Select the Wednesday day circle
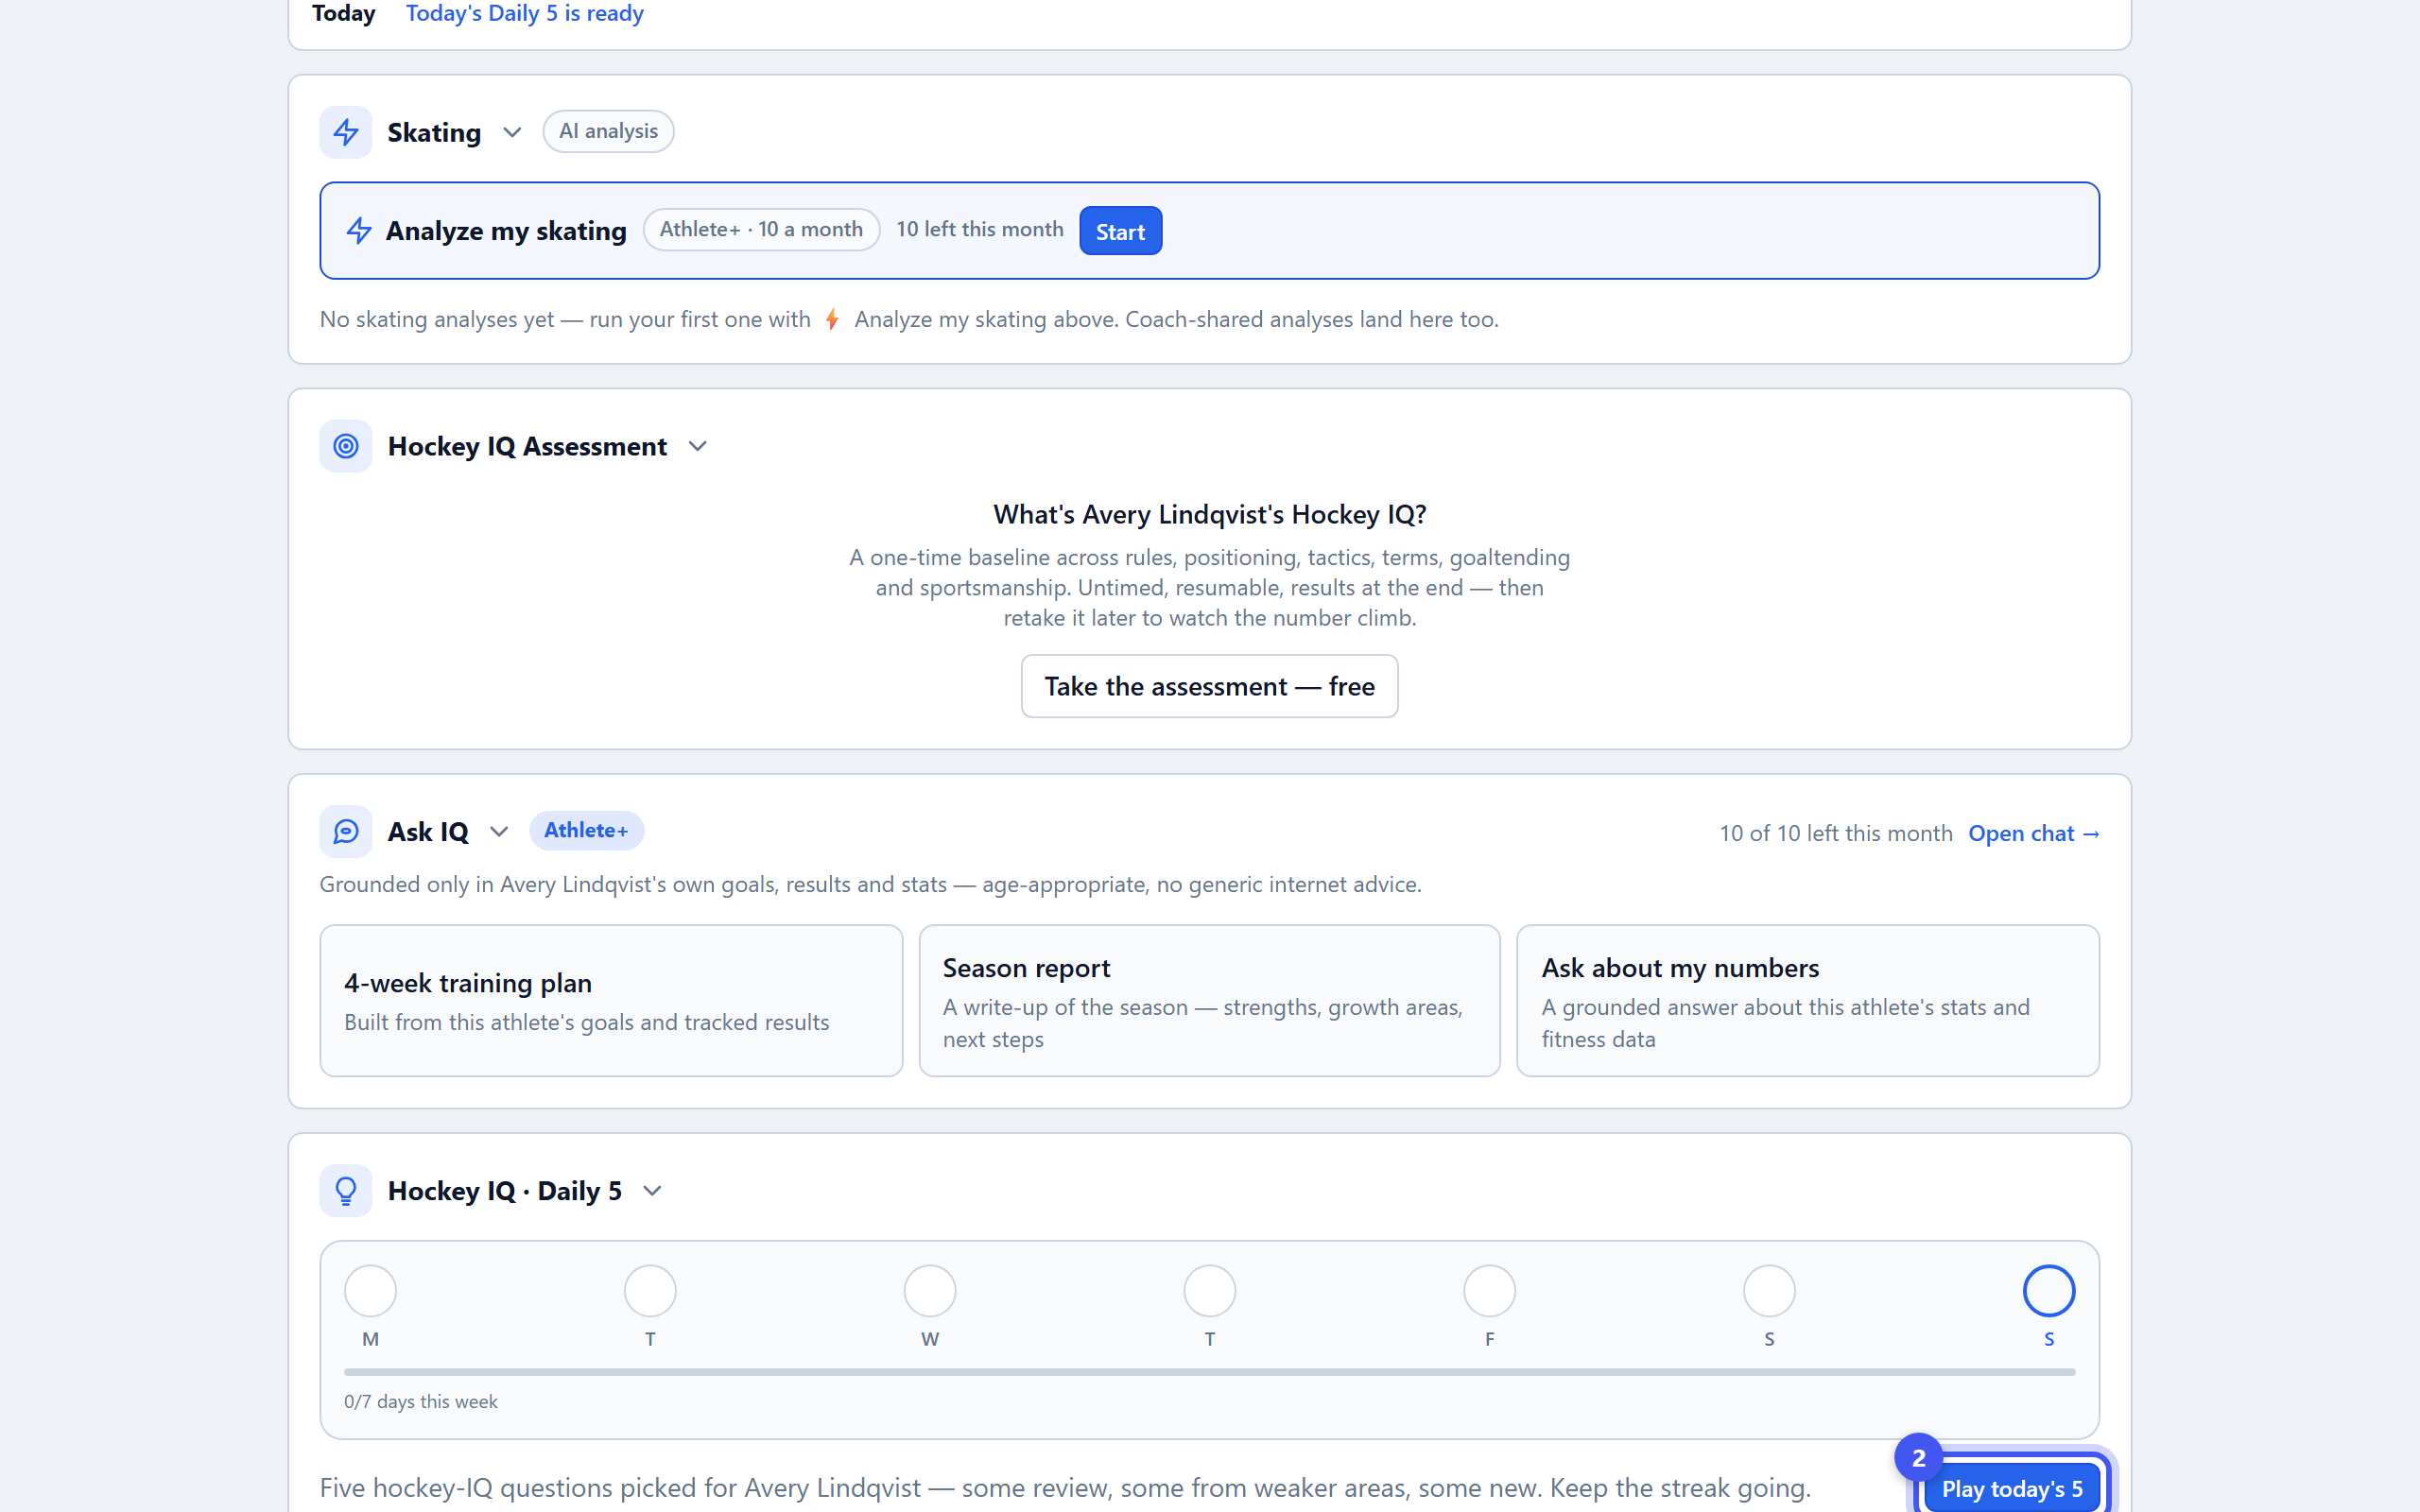 pyautogui.click(x=930, y=1291)
